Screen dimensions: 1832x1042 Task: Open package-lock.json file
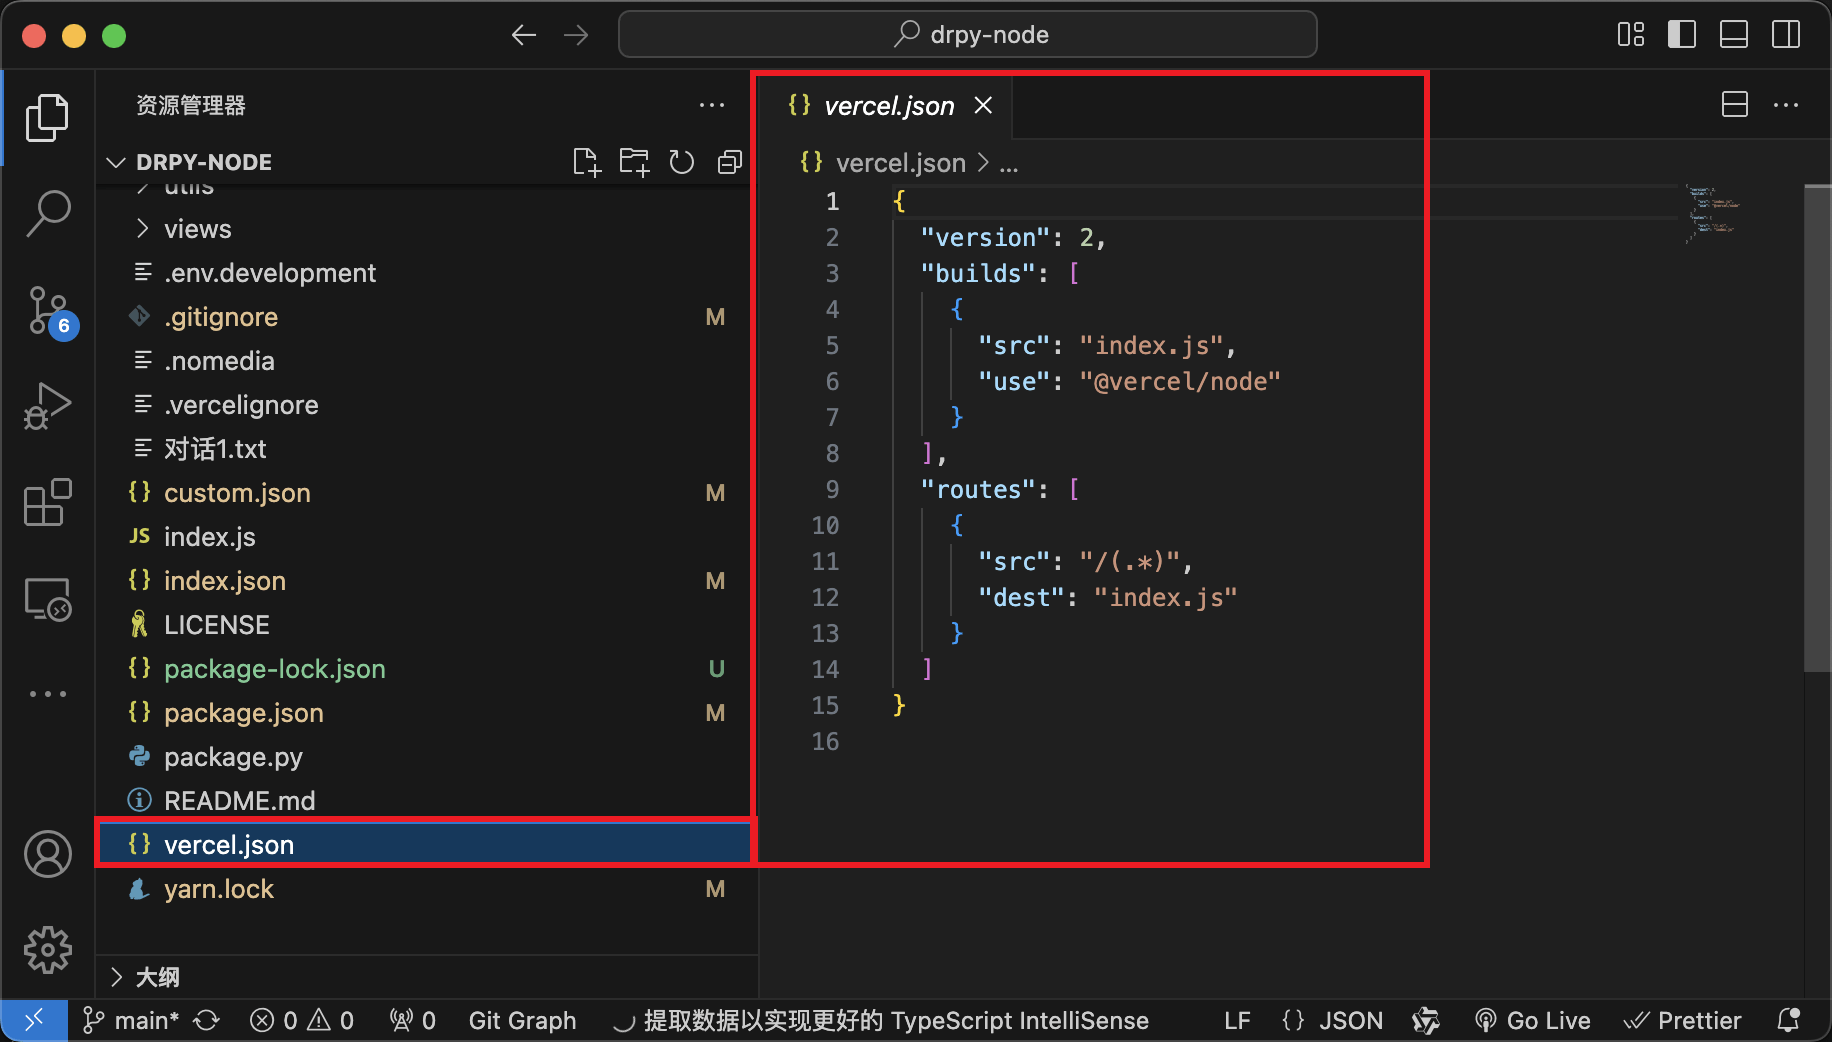427,669
